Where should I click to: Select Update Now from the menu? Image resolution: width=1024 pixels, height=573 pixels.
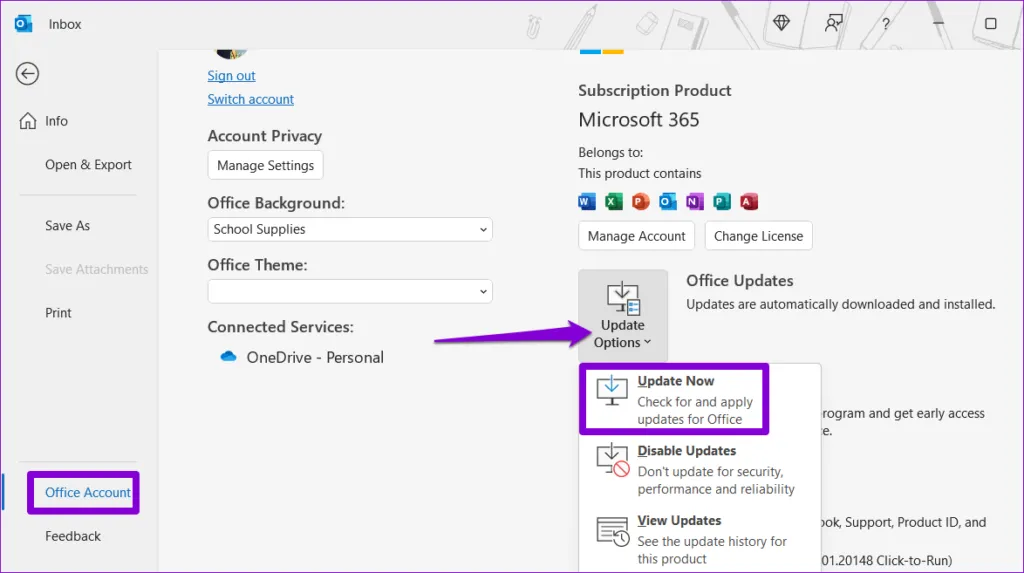(674, 399)
